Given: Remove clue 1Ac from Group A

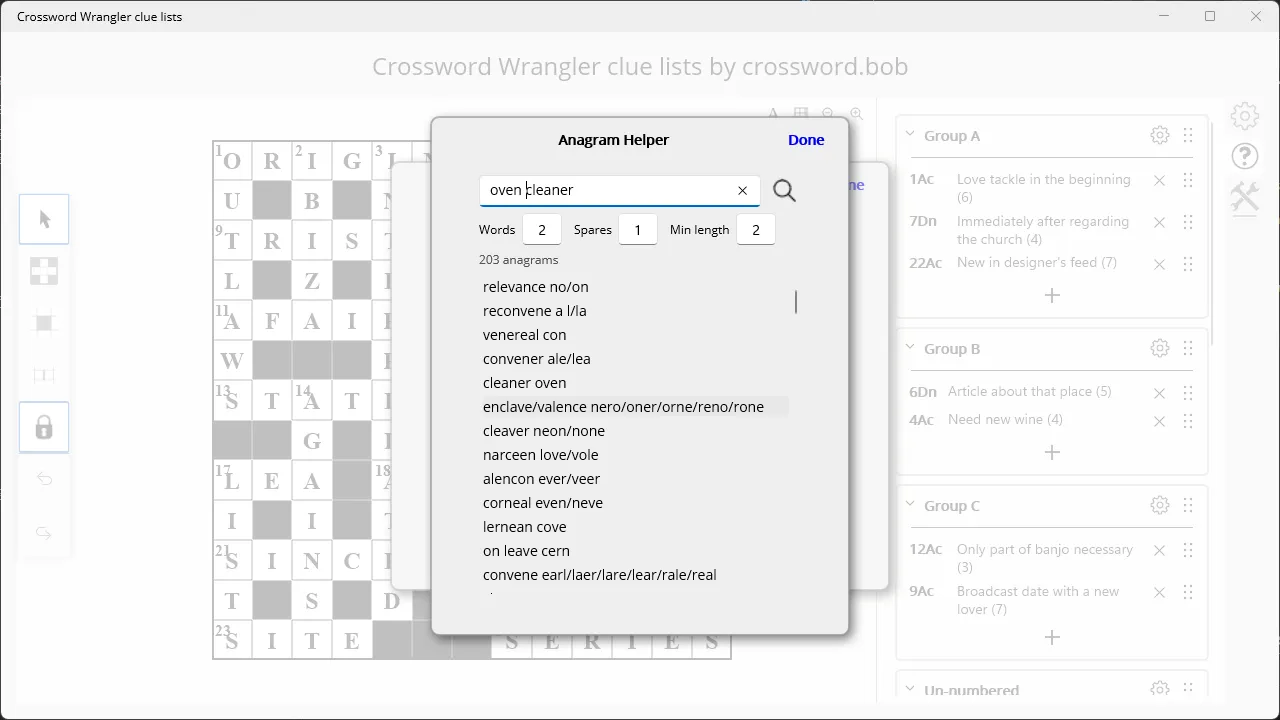Looking at the screenshot, I should click(x=1159, y=180).
